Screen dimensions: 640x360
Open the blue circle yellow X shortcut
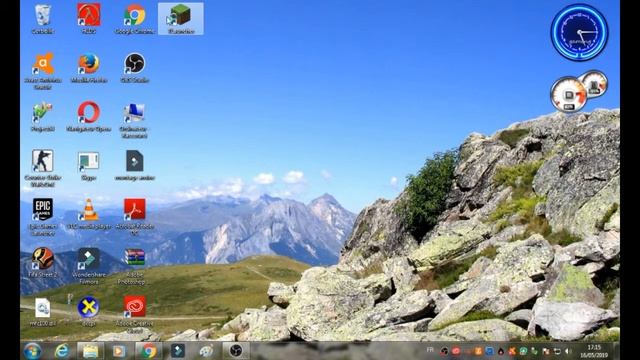89,312
